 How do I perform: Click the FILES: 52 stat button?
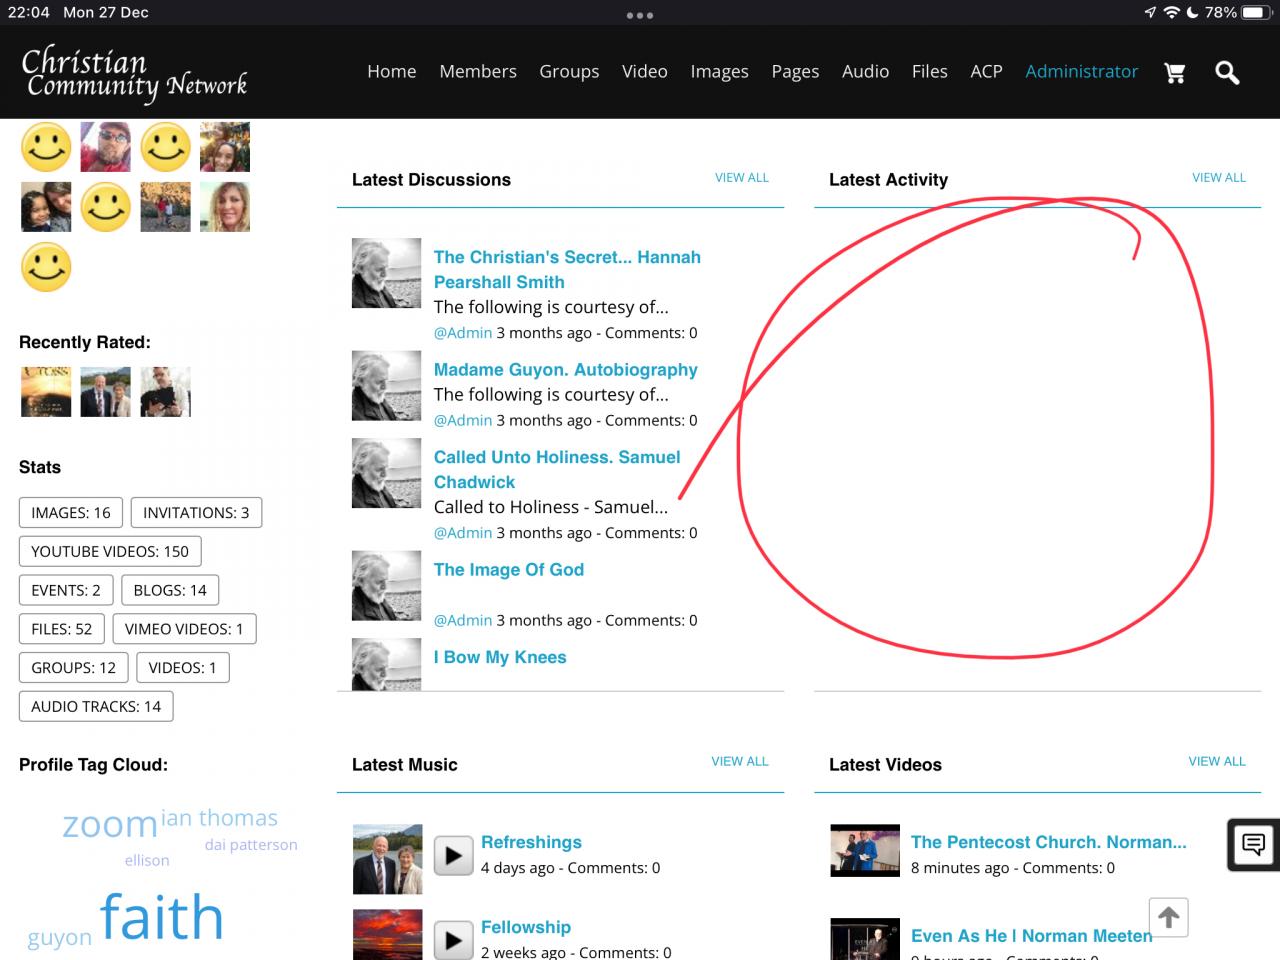(x=62, y=629)
